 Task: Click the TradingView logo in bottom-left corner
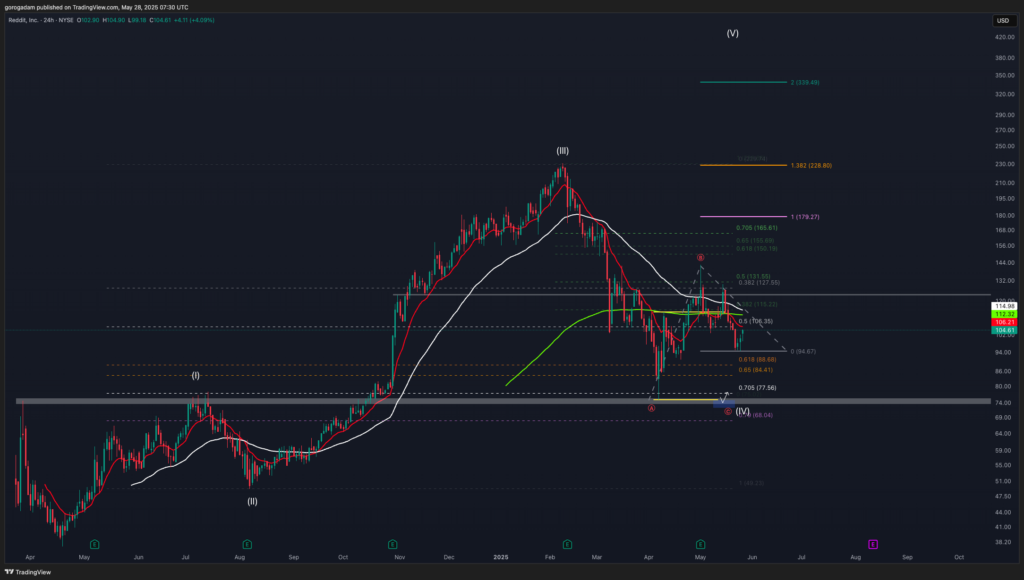(27, 571)
